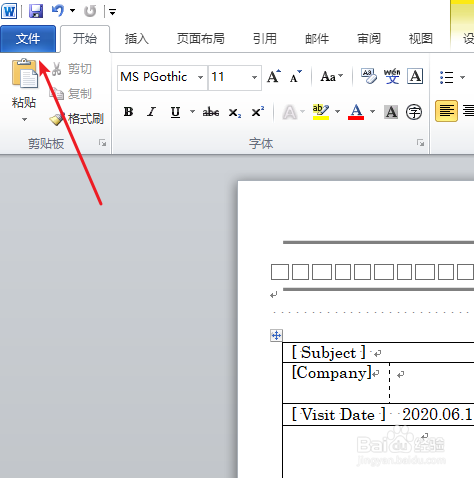Toggle bold formatting
Viewport: 474px width, 478px height.
[128, 112]
